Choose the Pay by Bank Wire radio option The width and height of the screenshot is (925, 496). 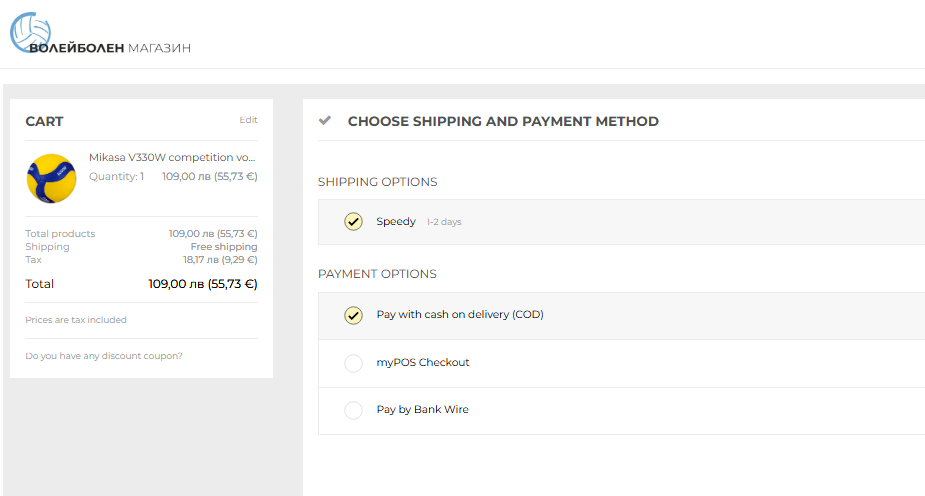pos(353,410)
